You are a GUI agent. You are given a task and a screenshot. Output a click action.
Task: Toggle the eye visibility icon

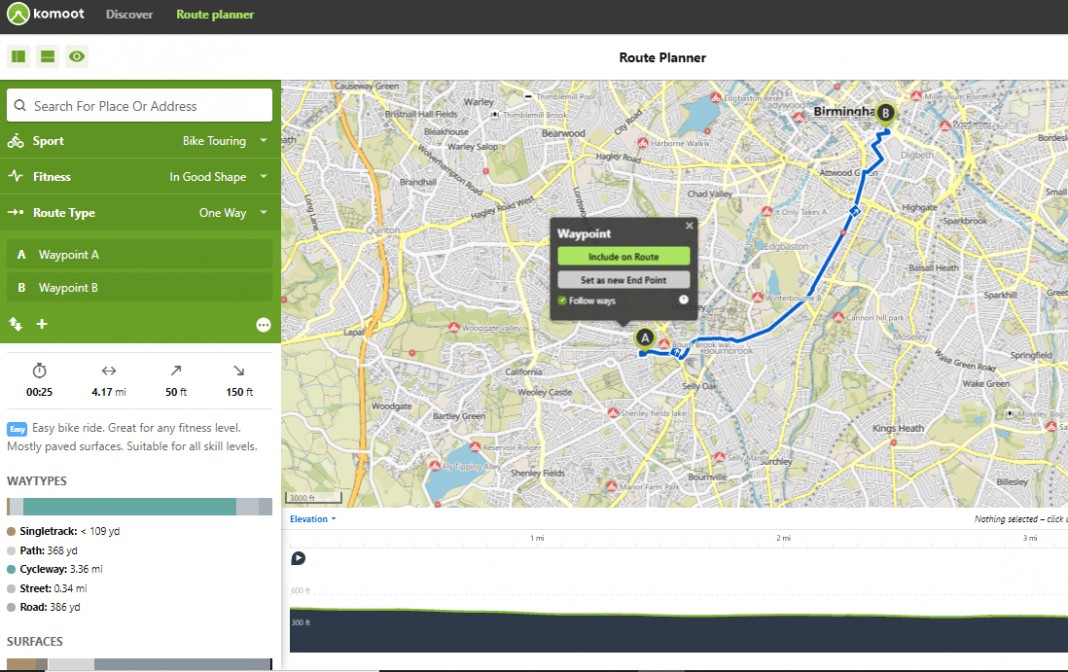77,57
